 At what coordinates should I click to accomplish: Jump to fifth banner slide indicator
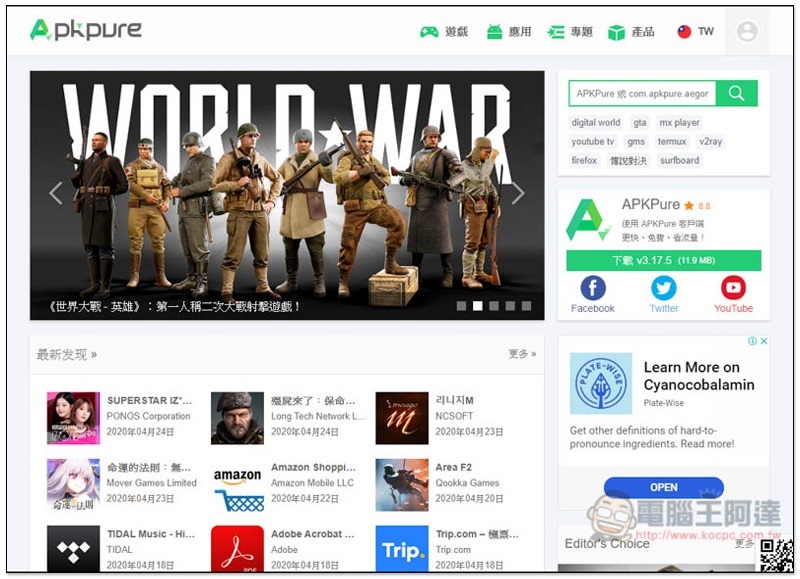coord(527,306)
